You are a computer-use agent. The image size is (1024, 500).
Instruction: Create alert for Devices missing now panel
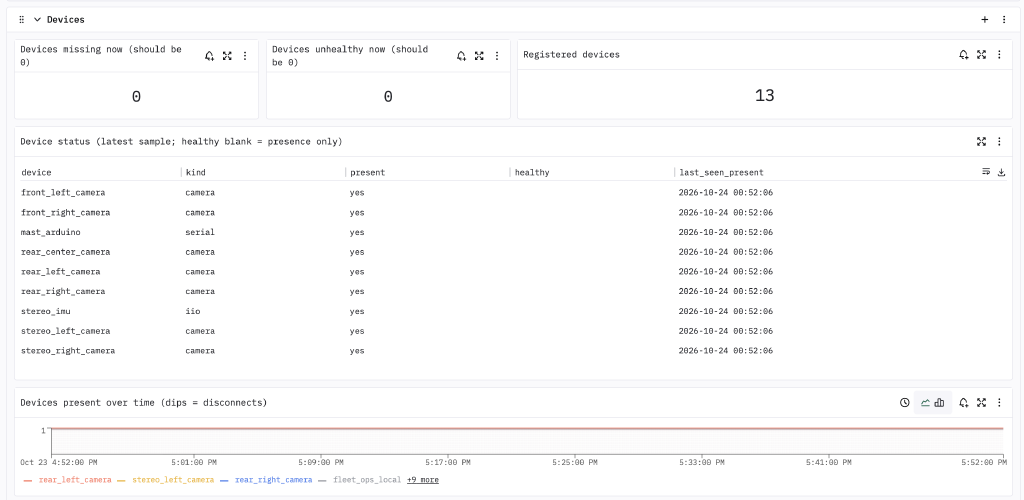point(210,56)
